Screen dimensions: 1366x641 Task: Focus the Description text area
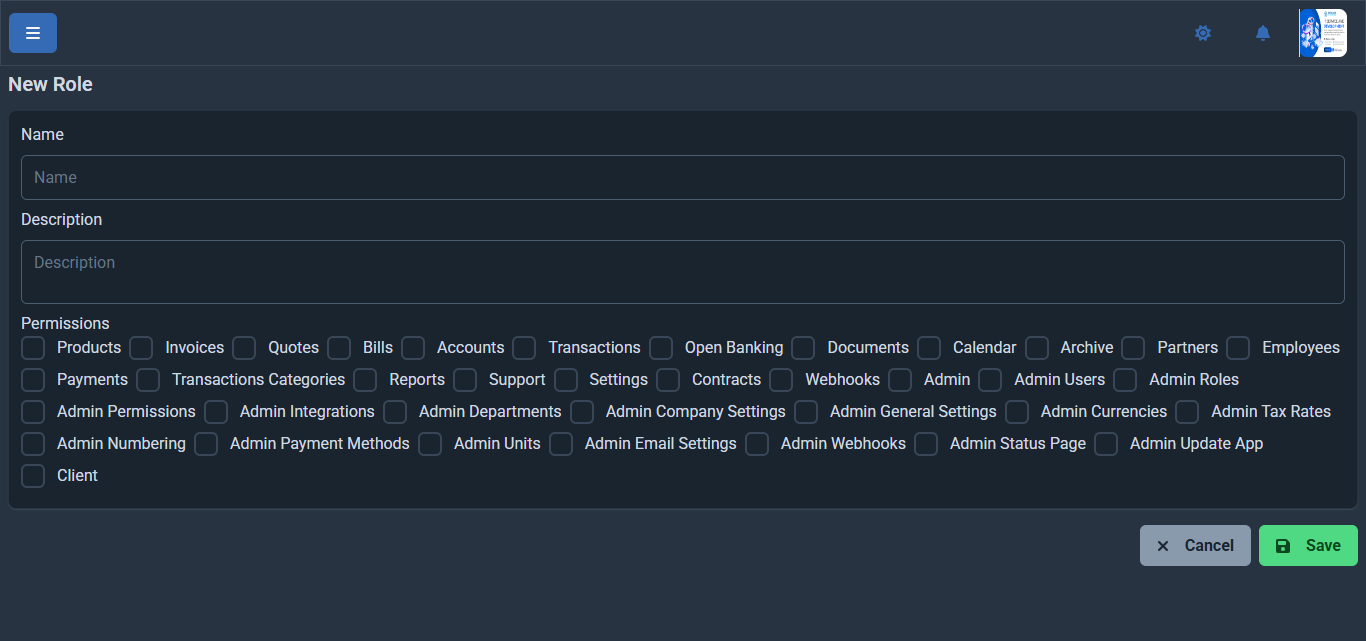click(682, 271)
